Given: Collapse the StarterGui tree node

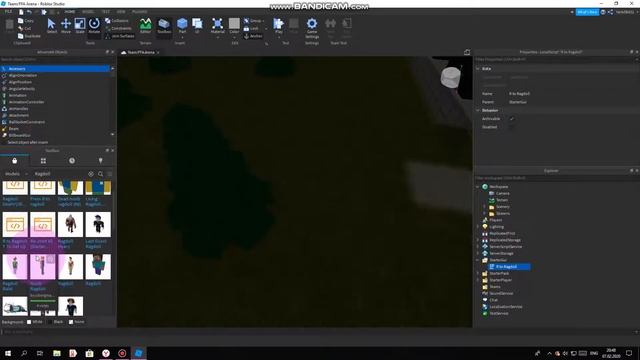Looking at the screenshot, I should (x=478, y=260).
